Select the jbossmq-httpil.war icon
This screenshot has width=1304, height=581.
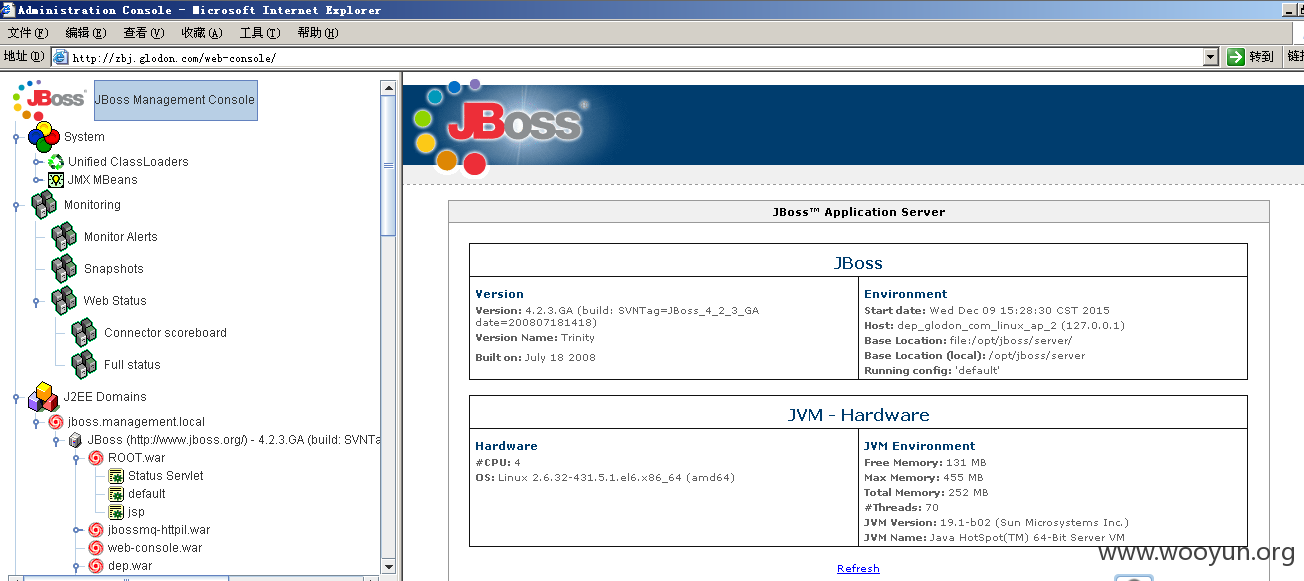click(x=96, y=530)
